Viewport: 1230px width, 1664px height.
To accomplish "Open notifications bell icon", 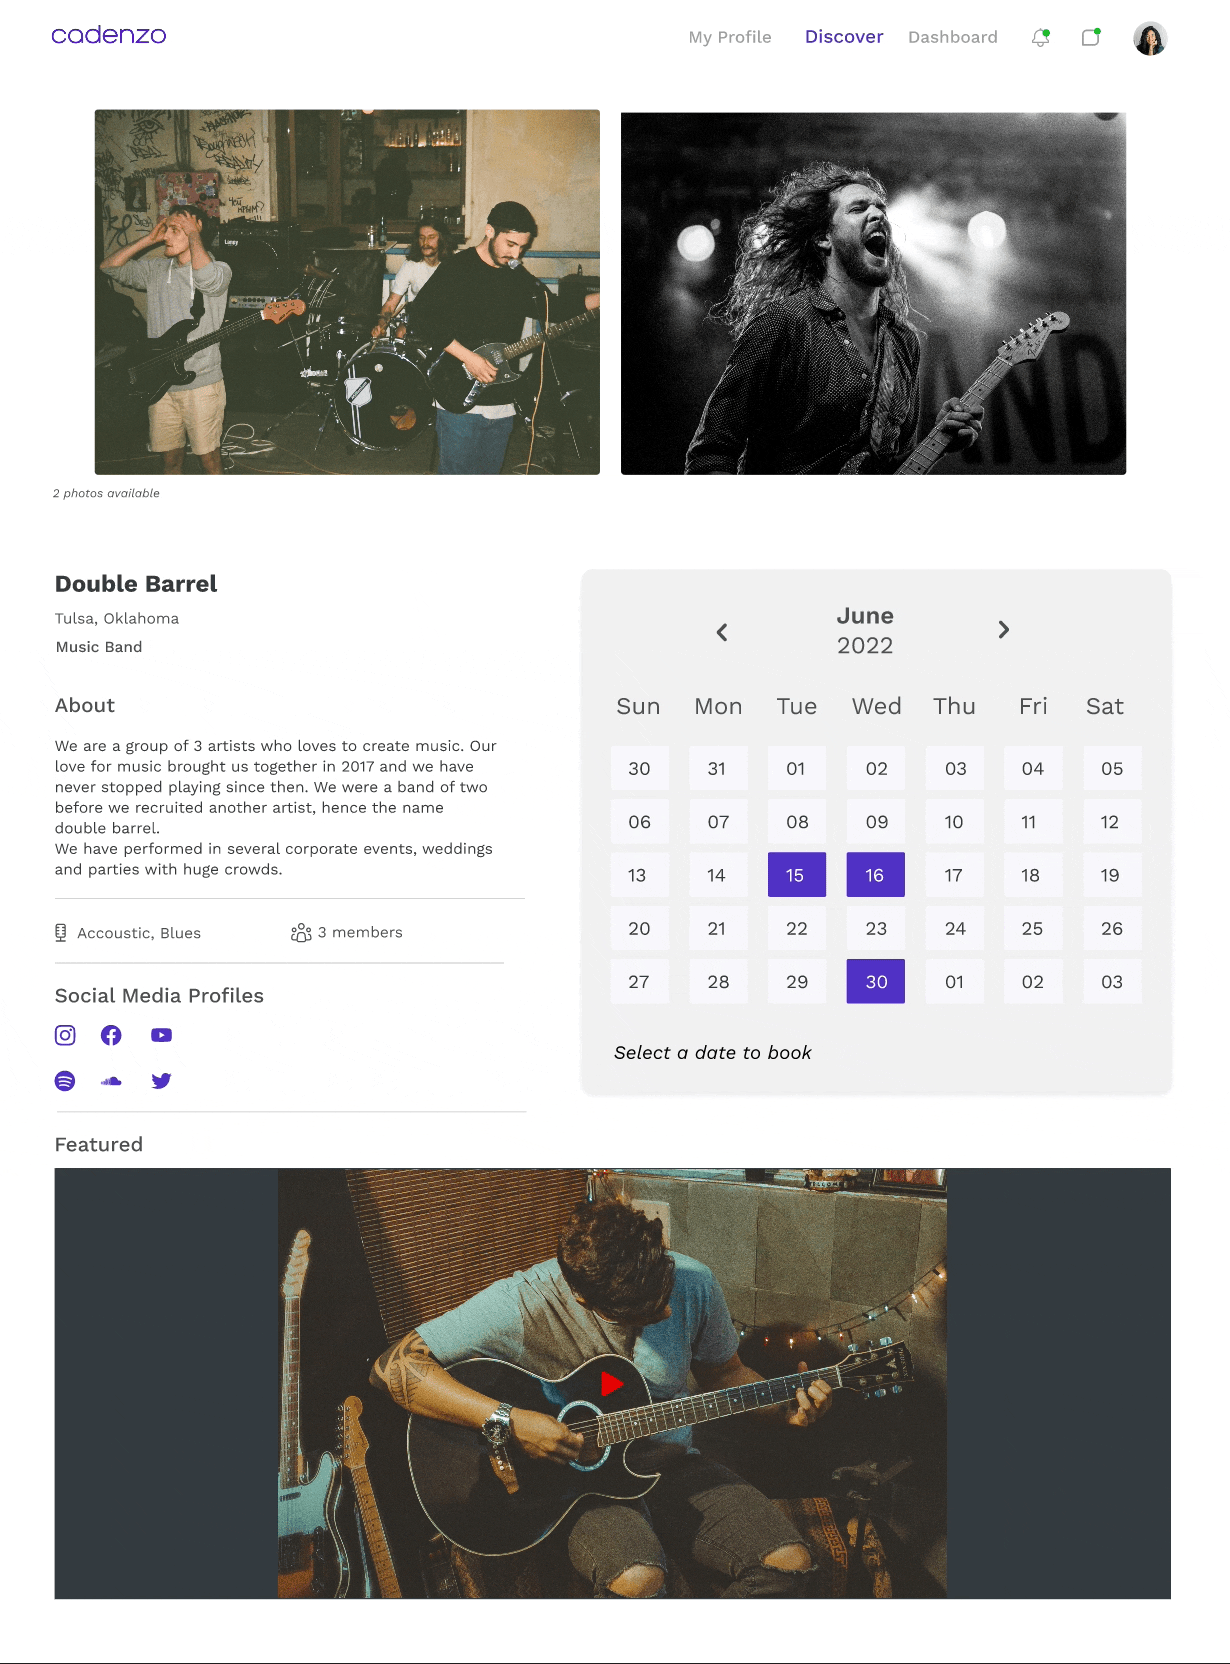I will (x=1041, y=38).
